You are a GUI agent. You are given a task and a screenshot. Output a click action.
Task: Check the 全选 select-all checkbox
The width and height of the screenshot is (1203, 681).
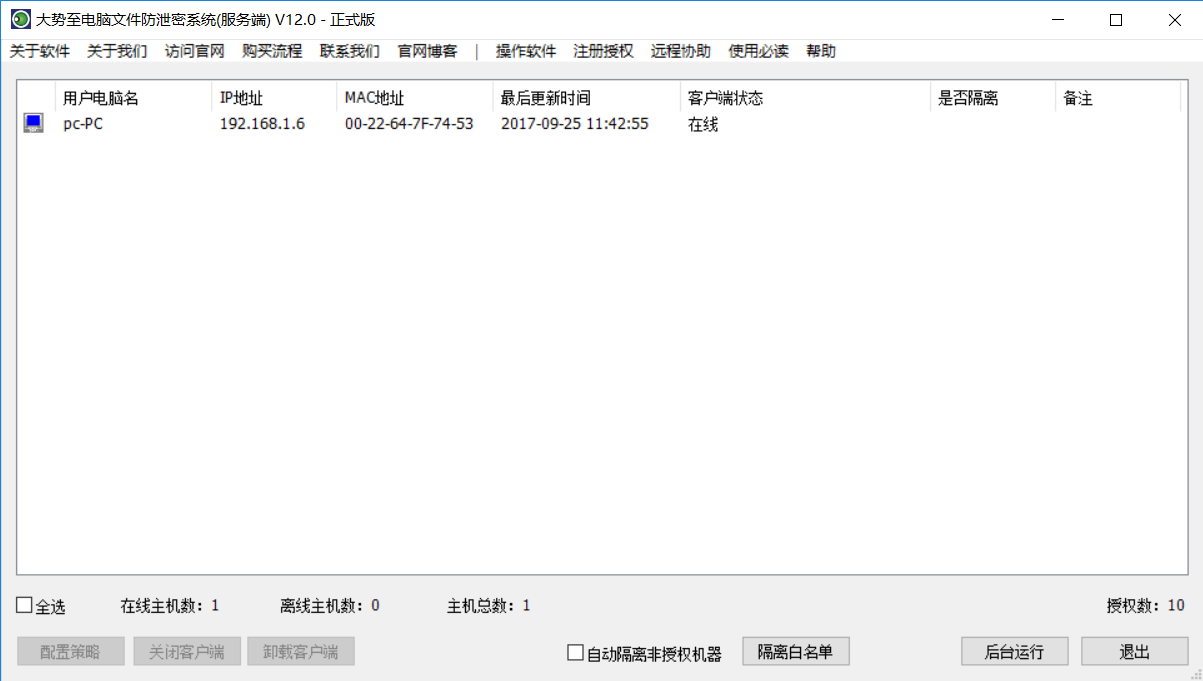coord(25,606)
